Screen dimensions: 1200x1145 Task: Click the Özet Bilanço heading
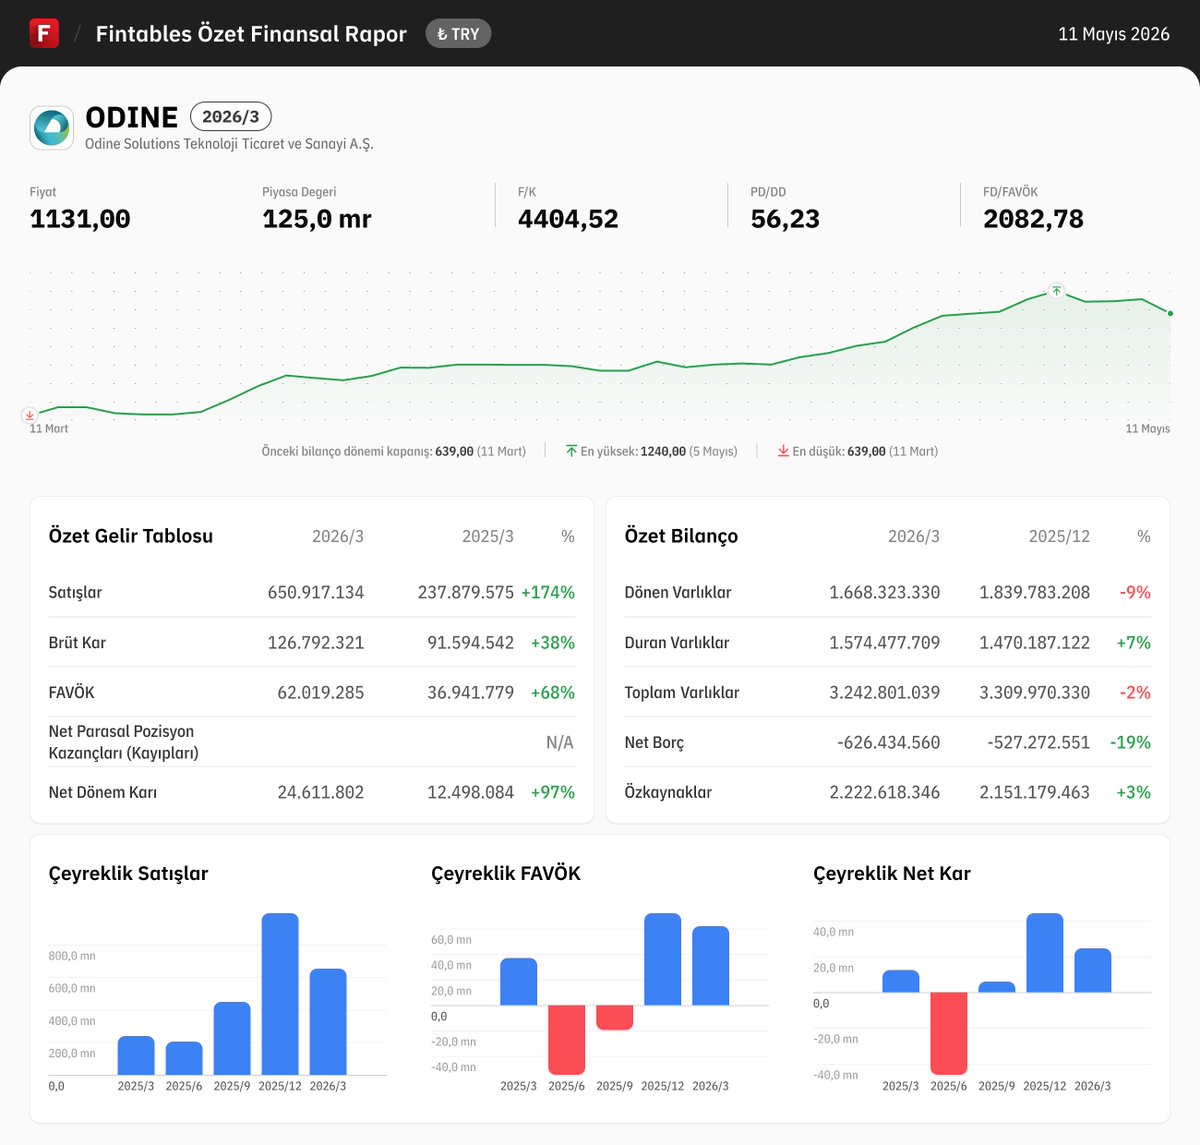[681, 536]
